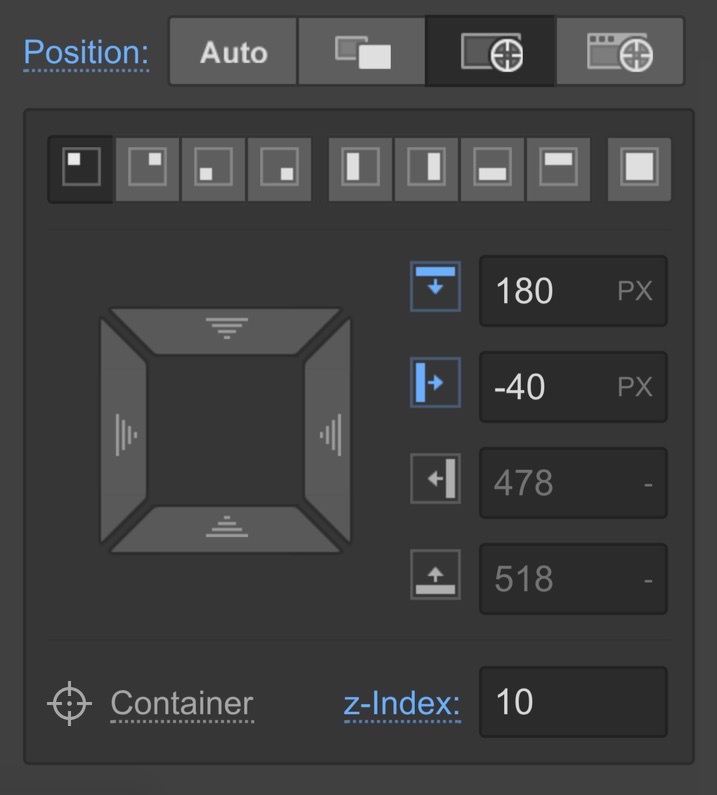Toggle the top offset icon
This screenshot has height=795, width=717.
(x=435, y=287)
